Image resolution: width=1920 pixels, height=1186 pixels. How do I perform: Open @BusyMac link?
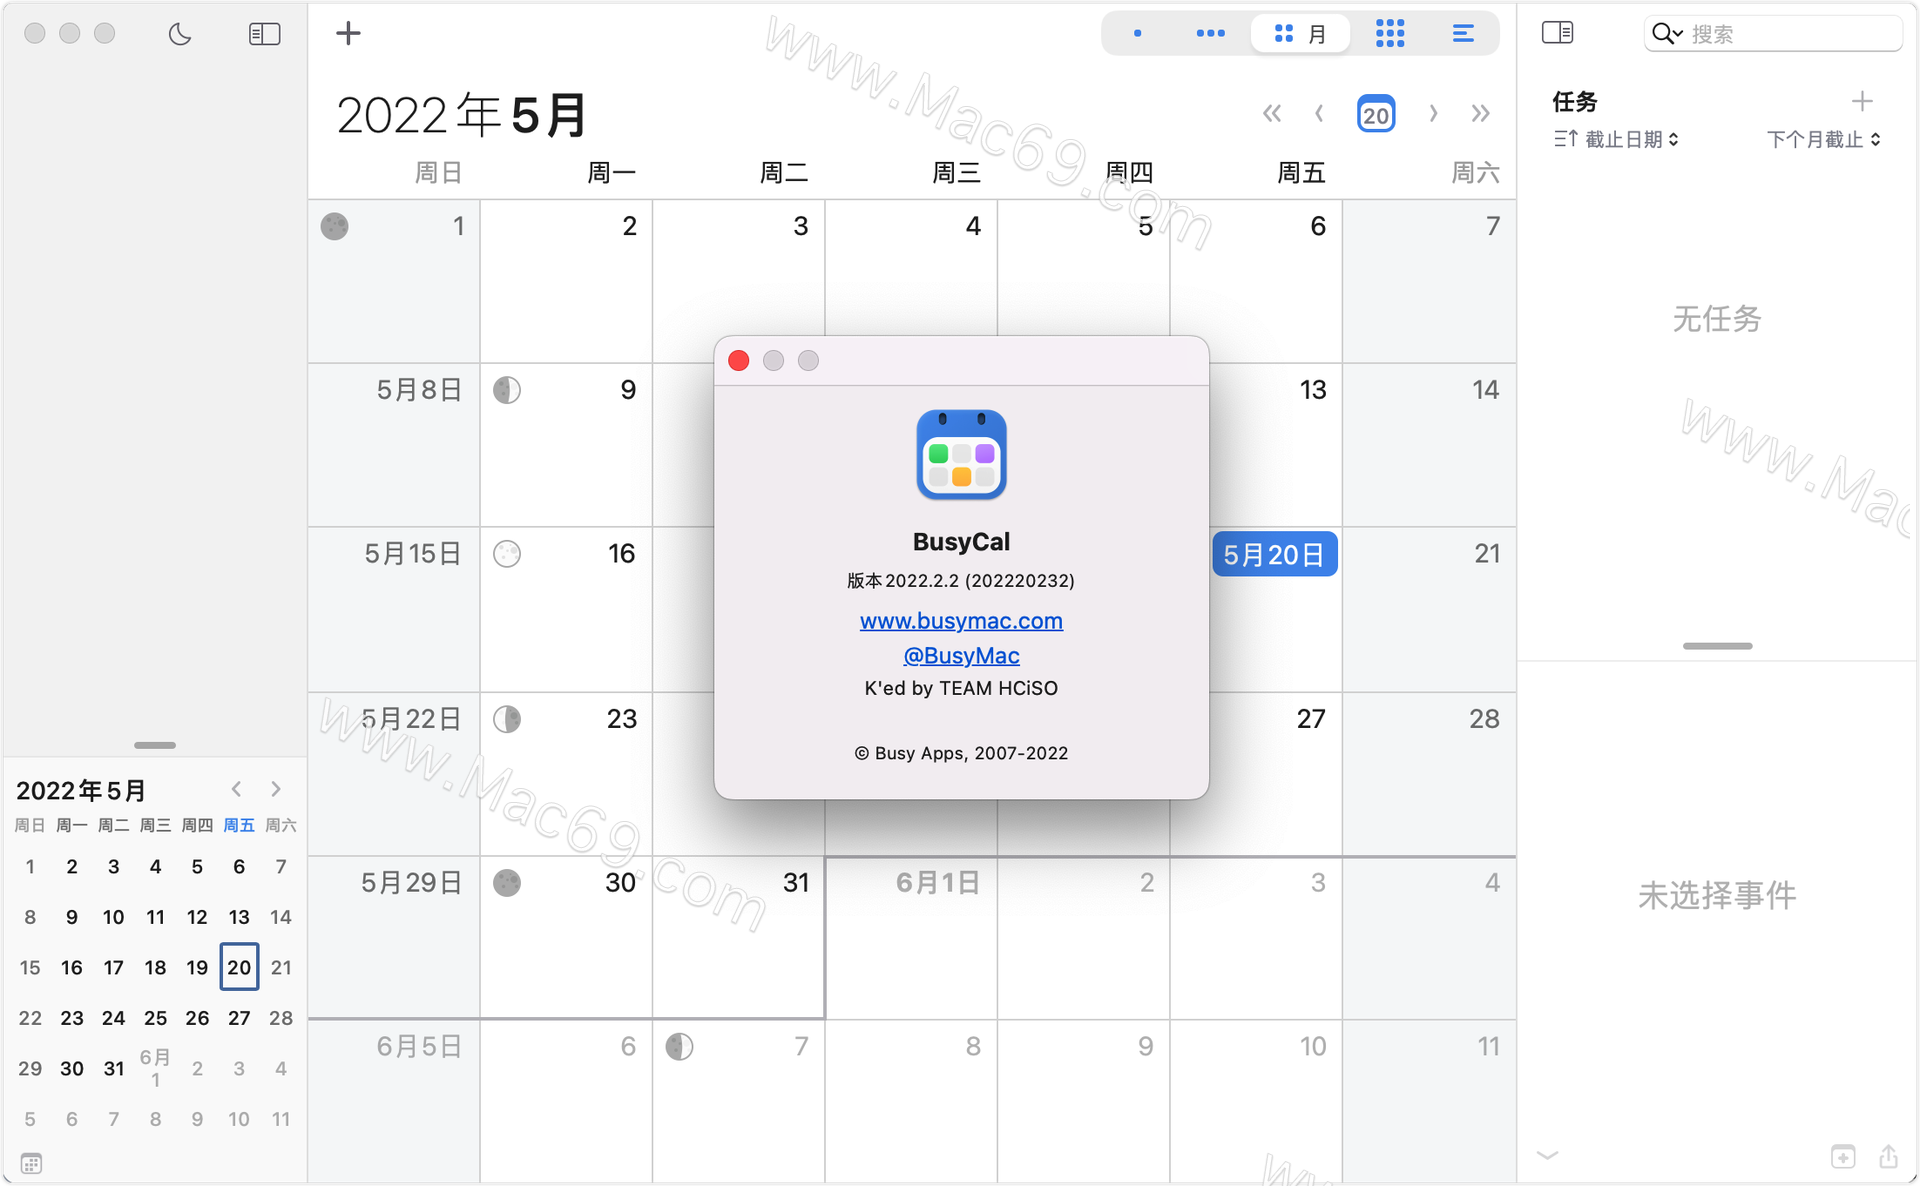click(x=961, y=655)
